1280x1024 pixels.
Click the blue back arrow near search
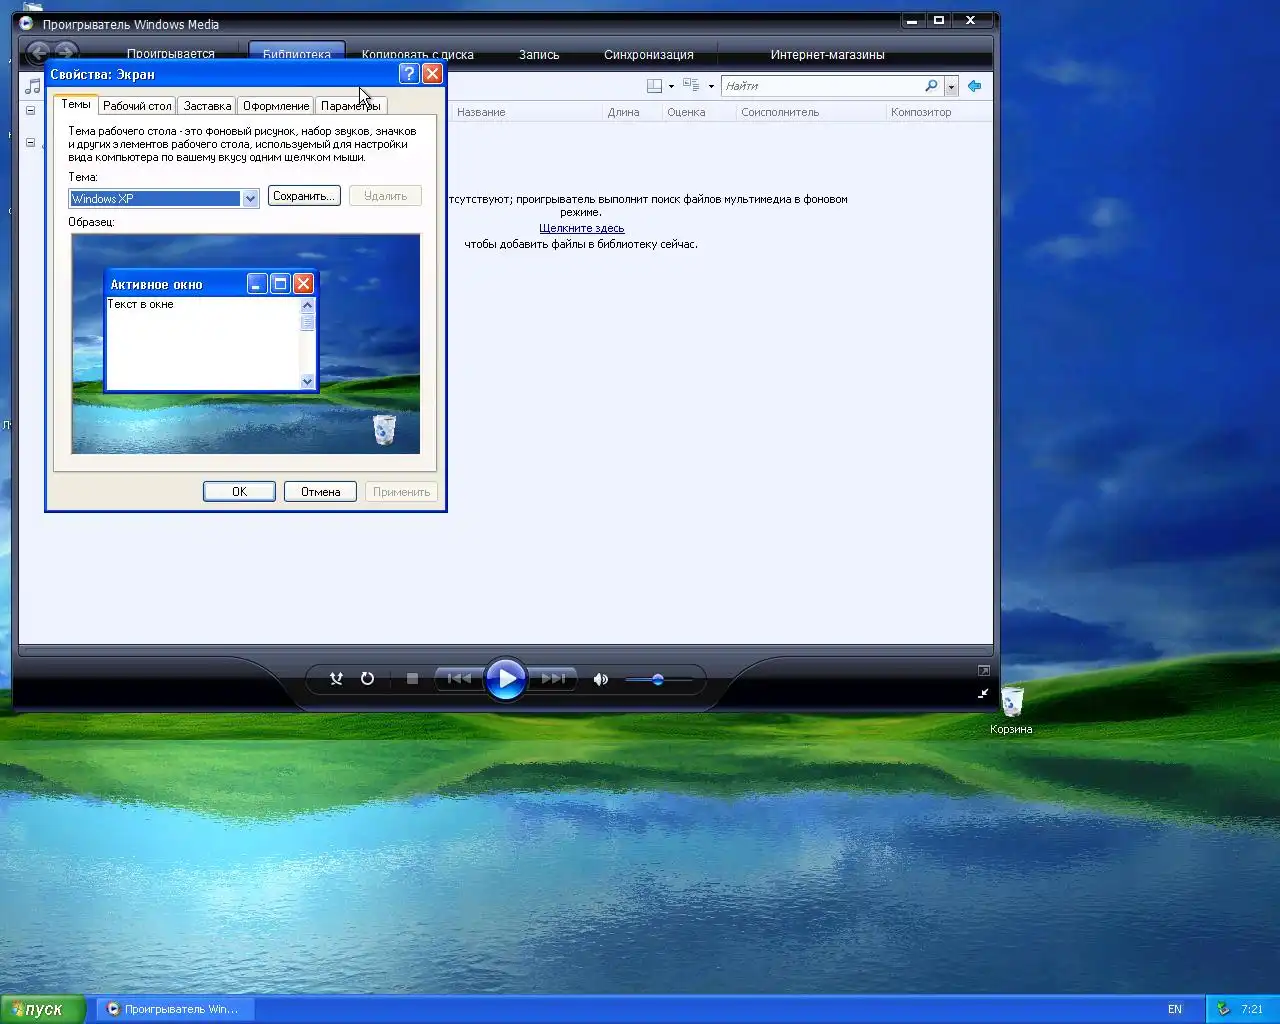click(974, 86)
